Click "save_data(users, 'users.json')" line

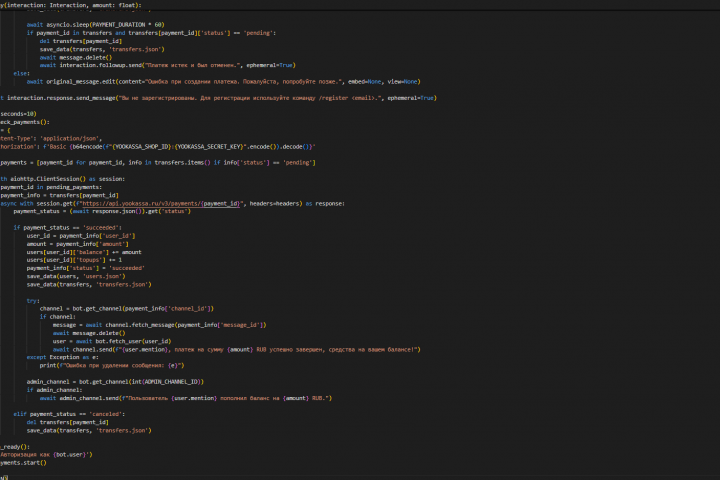(76, 277)
